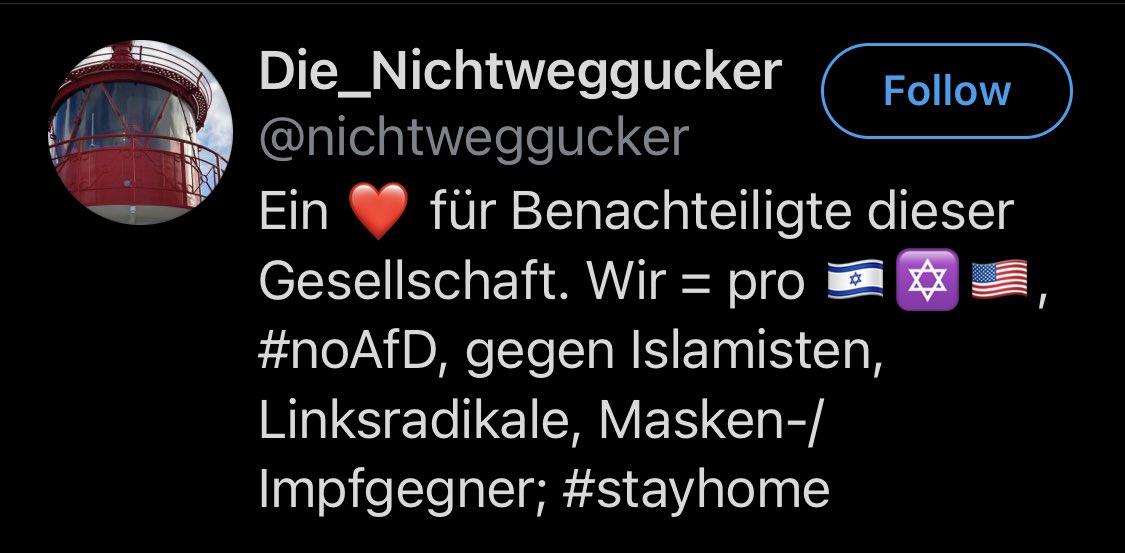Open the #stayhome hashtag
This screenshot has width=1125, height=553.
coord(696,490)
